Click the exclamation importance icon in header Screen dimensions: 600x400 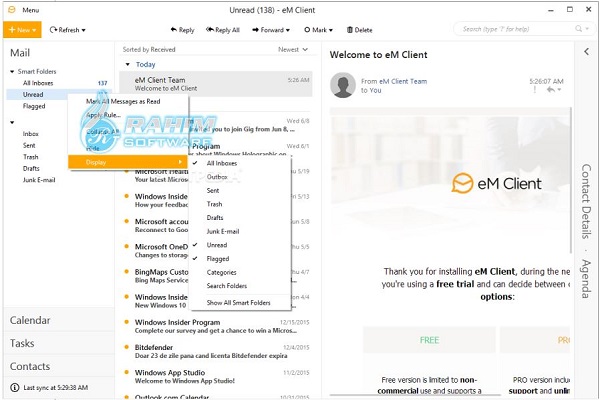pyautogui.click(x=535, y=90)
